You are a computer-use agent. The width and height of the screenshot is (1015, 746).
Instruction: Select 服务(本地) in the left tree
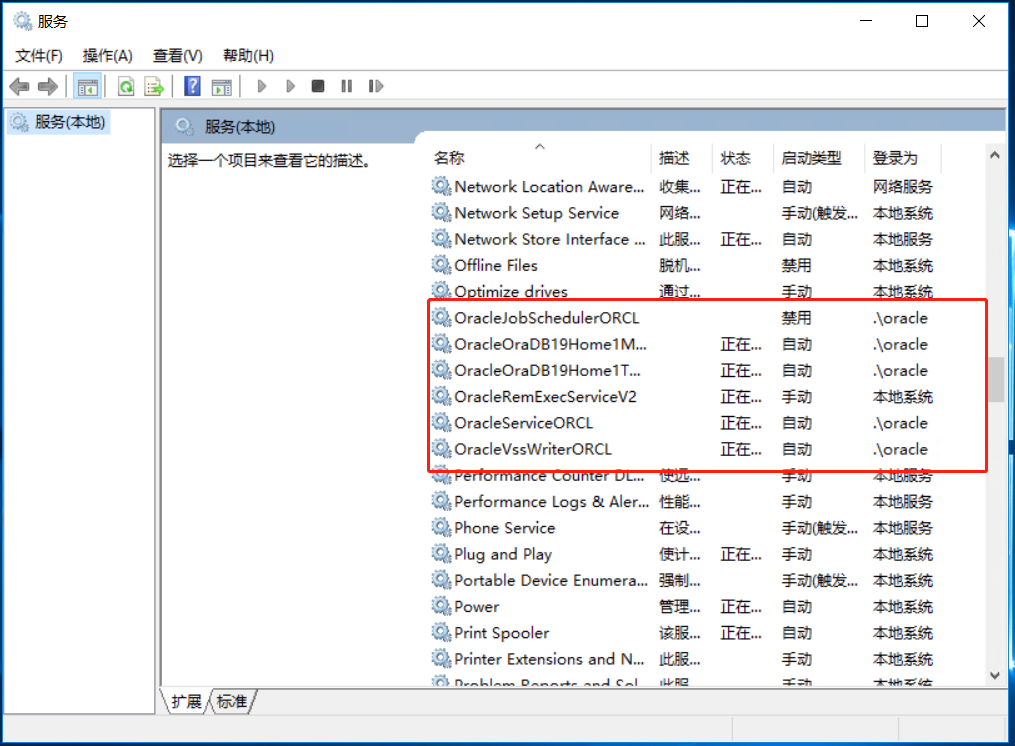[x=59, y=122]
